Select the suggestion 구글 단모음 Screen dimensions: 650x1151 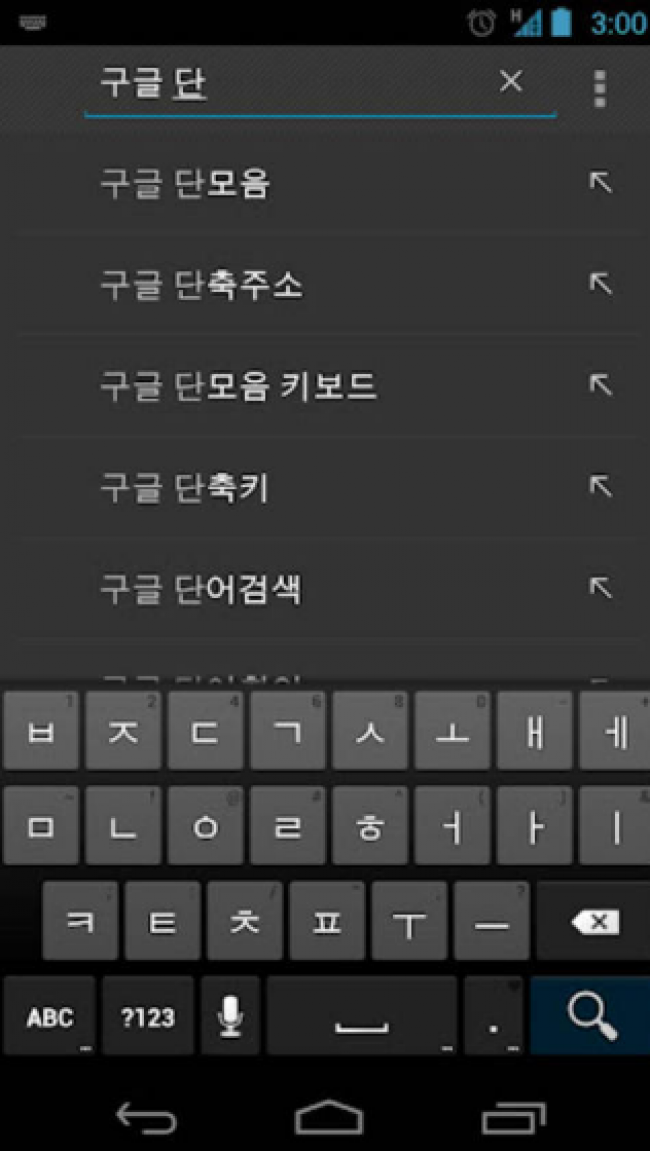185,183
